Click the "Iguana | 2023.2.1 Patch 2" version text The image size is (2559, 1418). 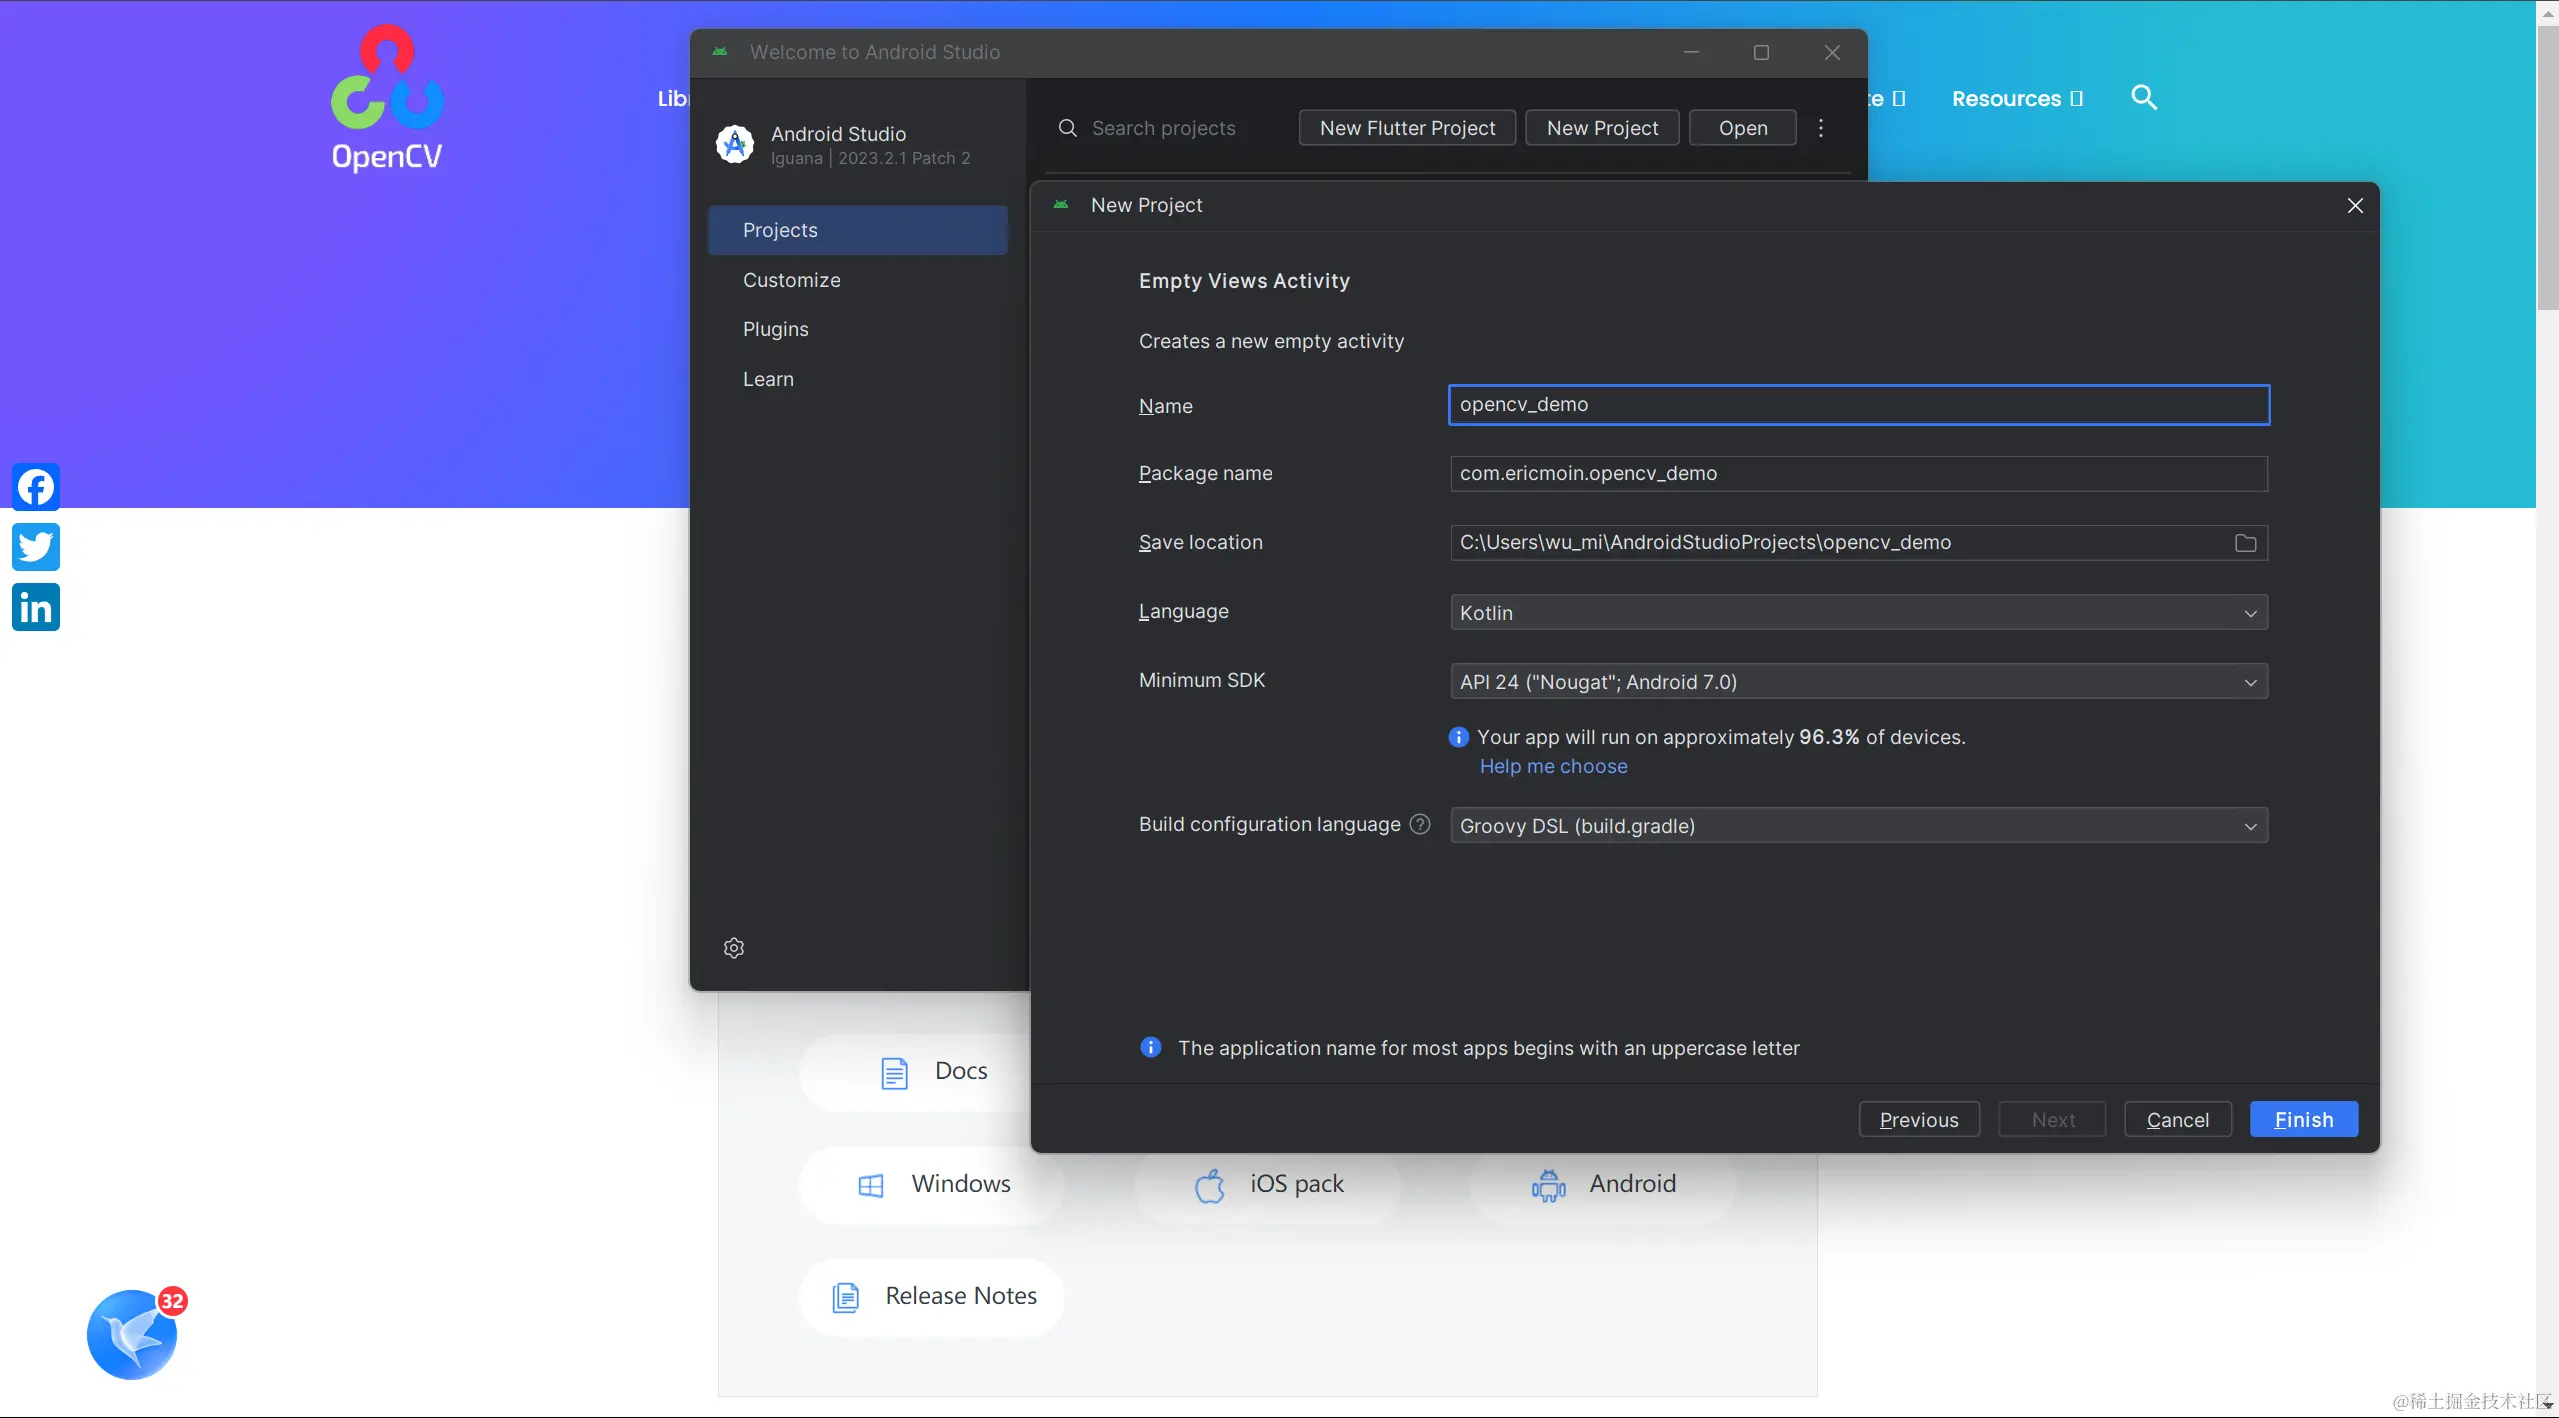pyautogui.click(x=870, y=158)
